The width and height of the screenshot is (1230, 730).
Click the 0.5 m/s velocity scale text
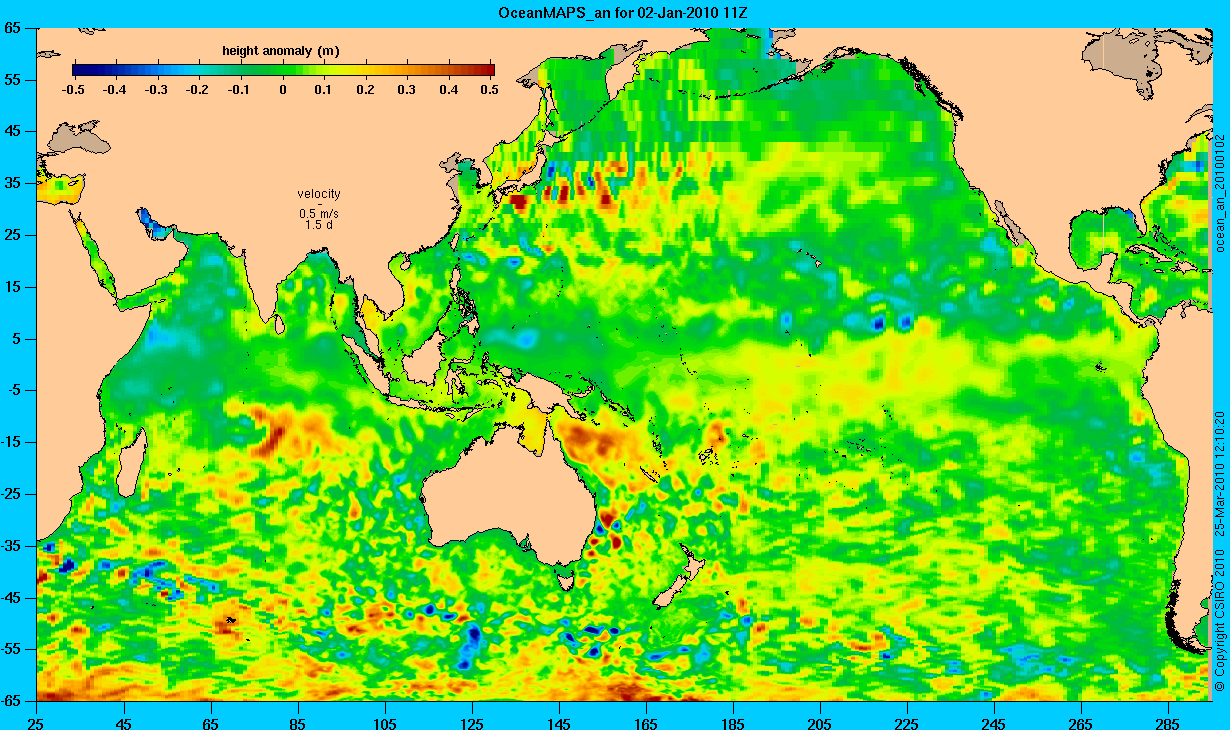tap(319, 214)
